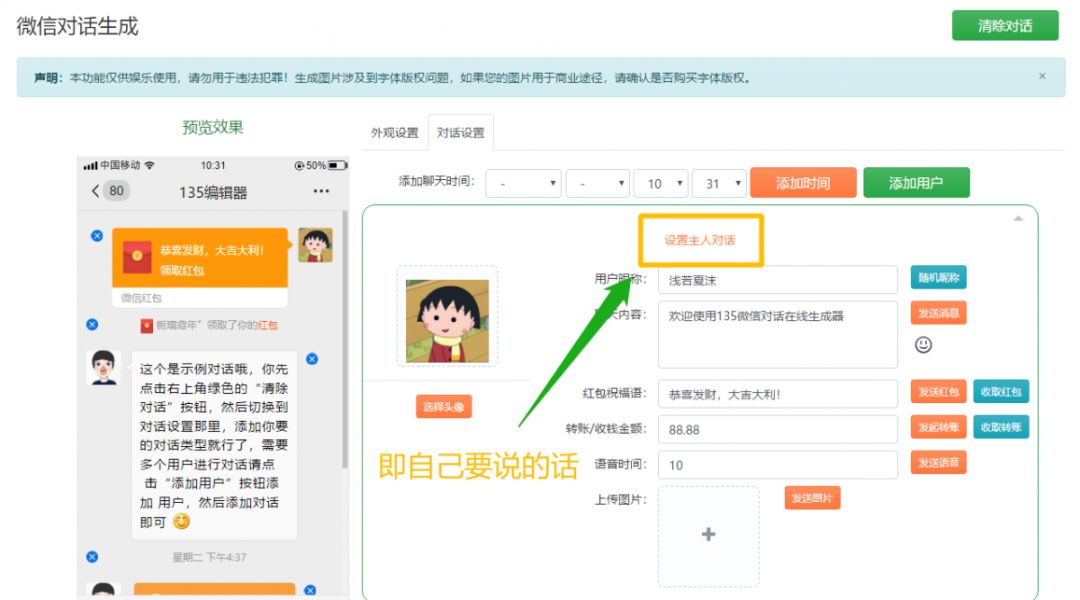Click the 预览效果 heading
The width and height of the screenshot is (1080, 600).
213,127
